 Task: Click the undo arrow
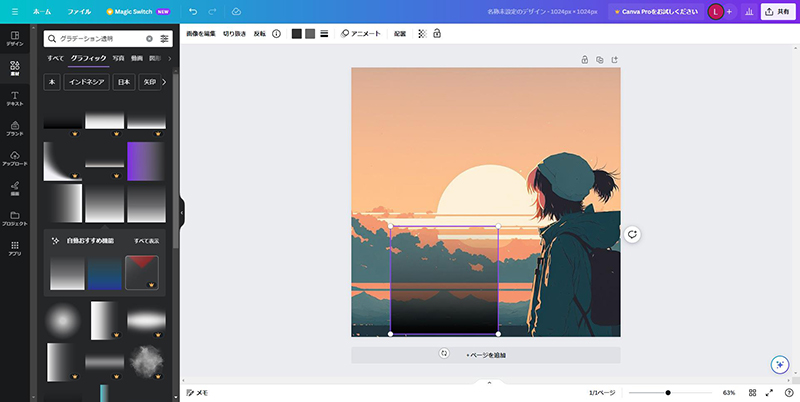point(193,11)
